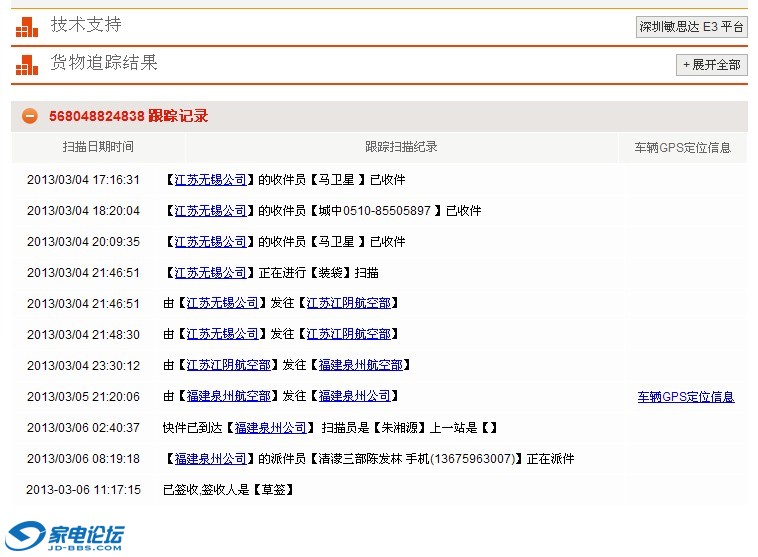Open 江苏无锡公司 link in the 18:20:04 row

210,211
